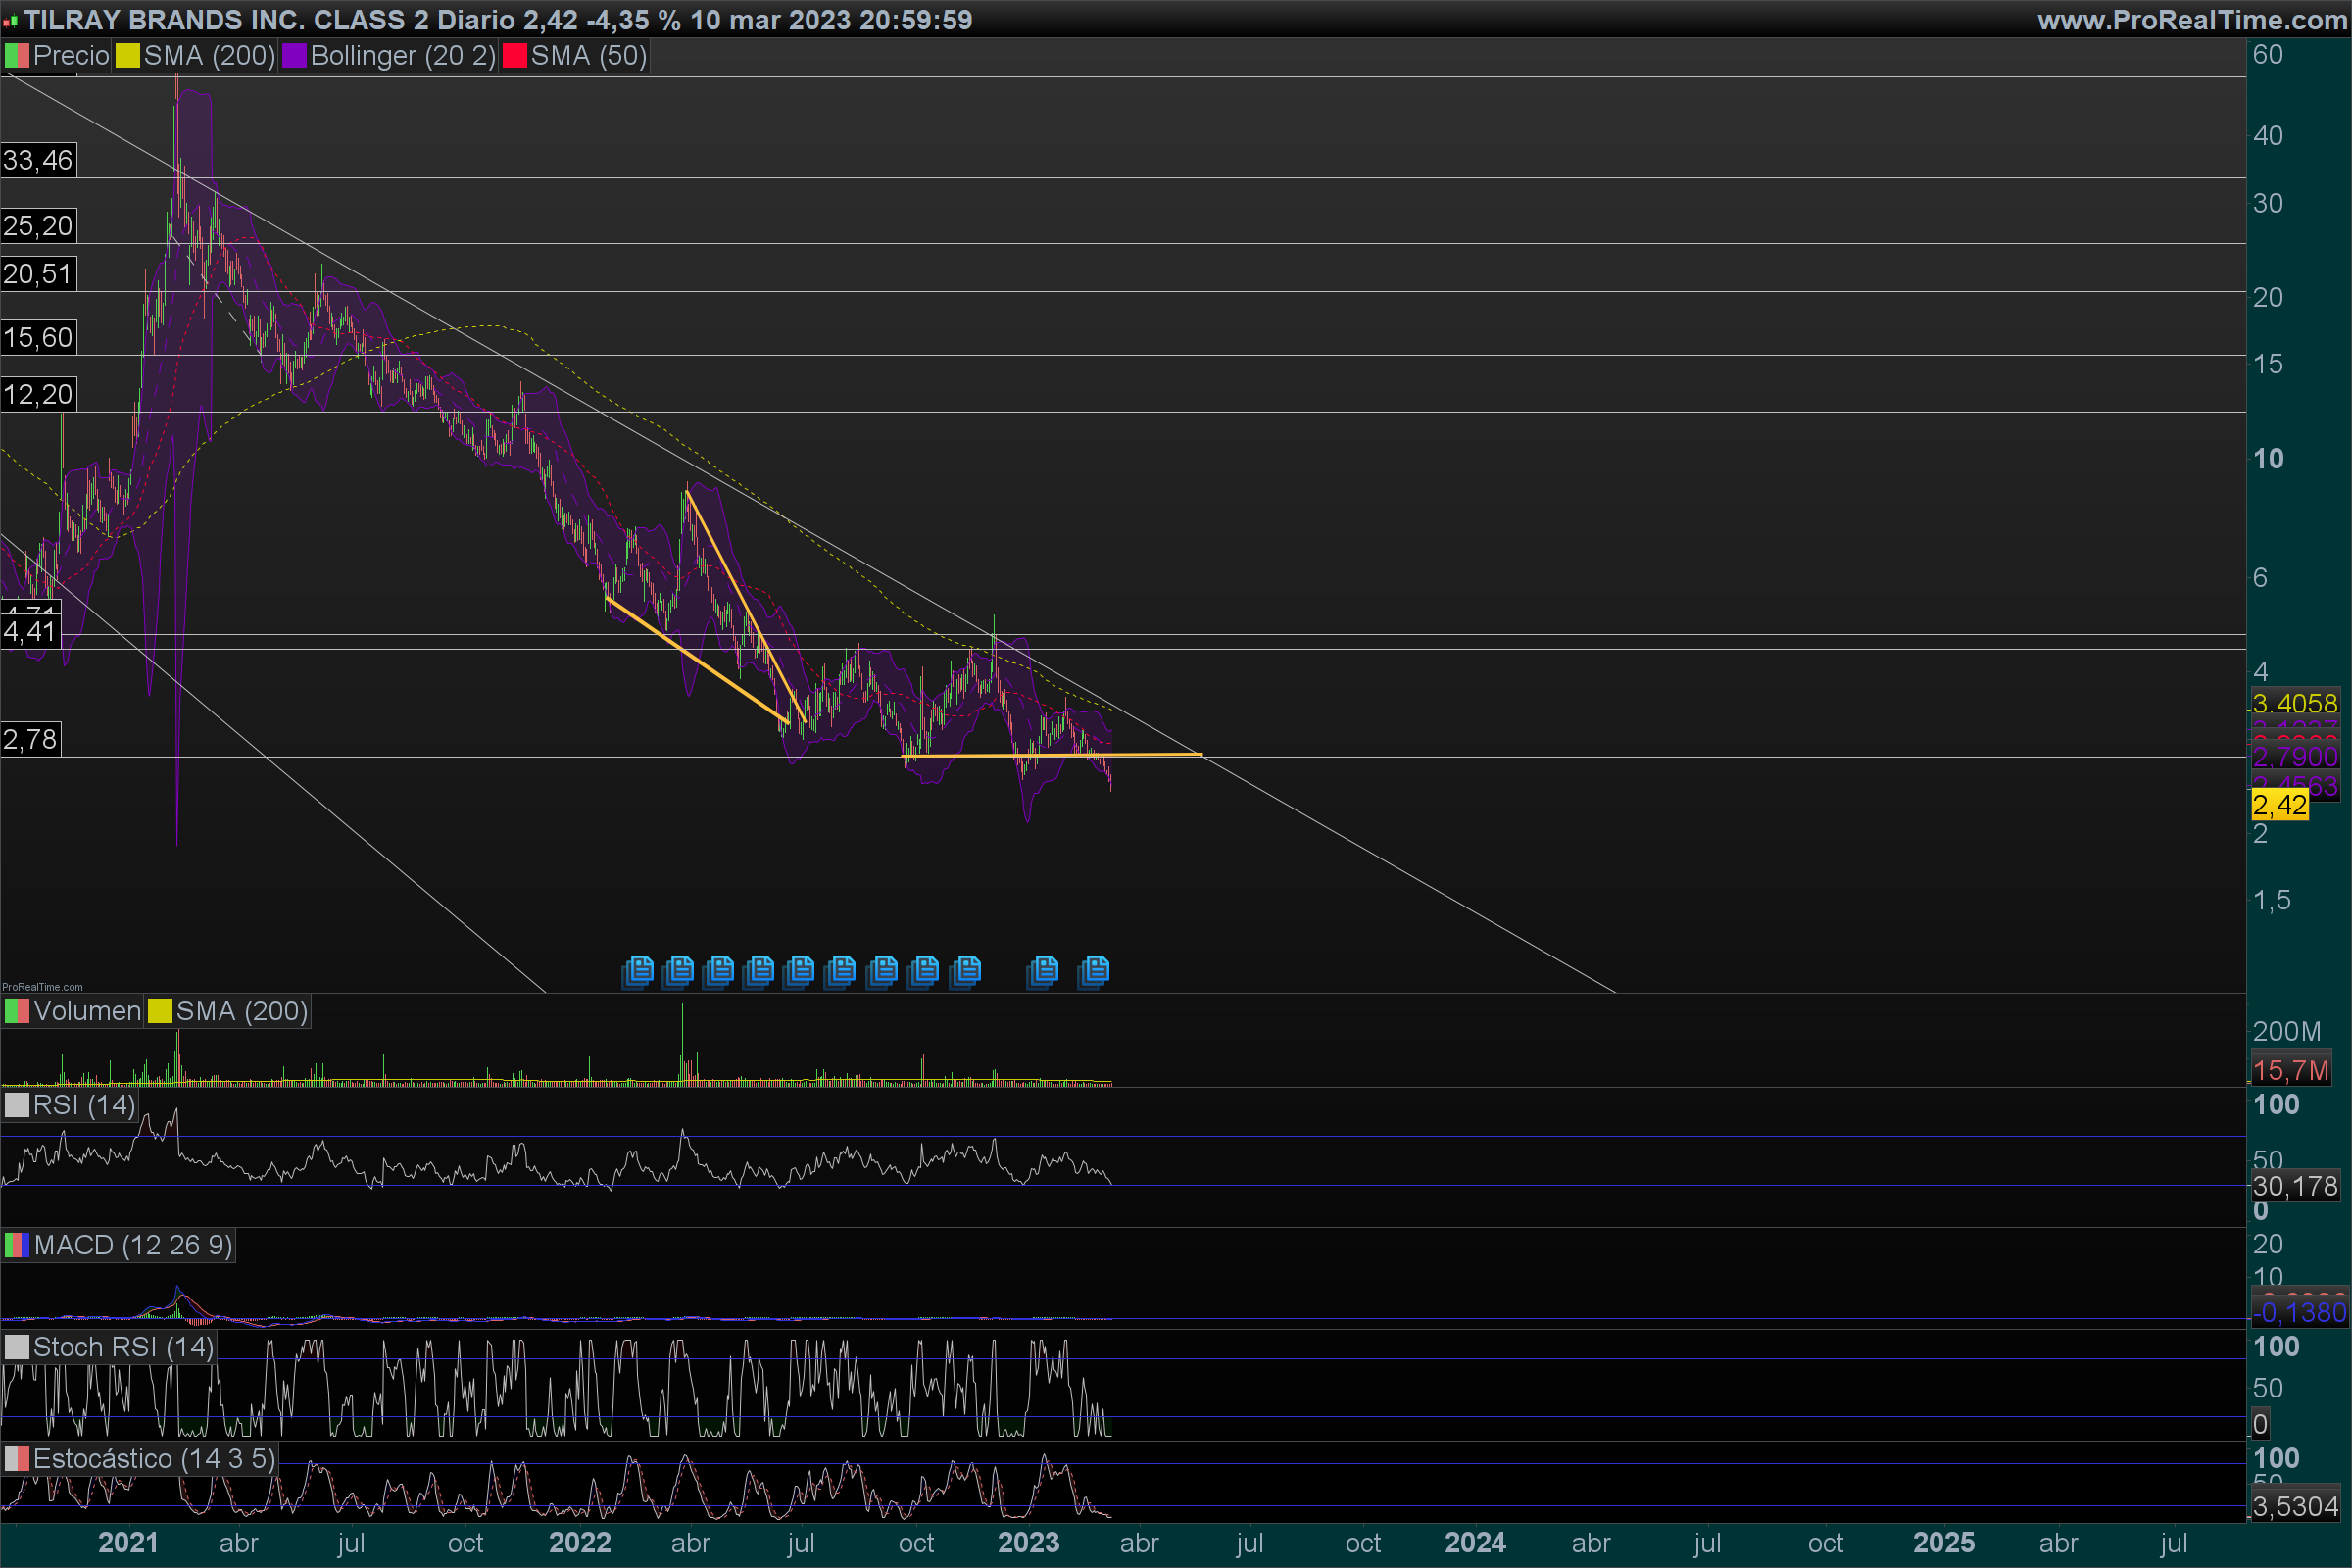Click the purple Bollinger color swatch
This screenshot has height=1568, width=2352.
pos(294,56)
